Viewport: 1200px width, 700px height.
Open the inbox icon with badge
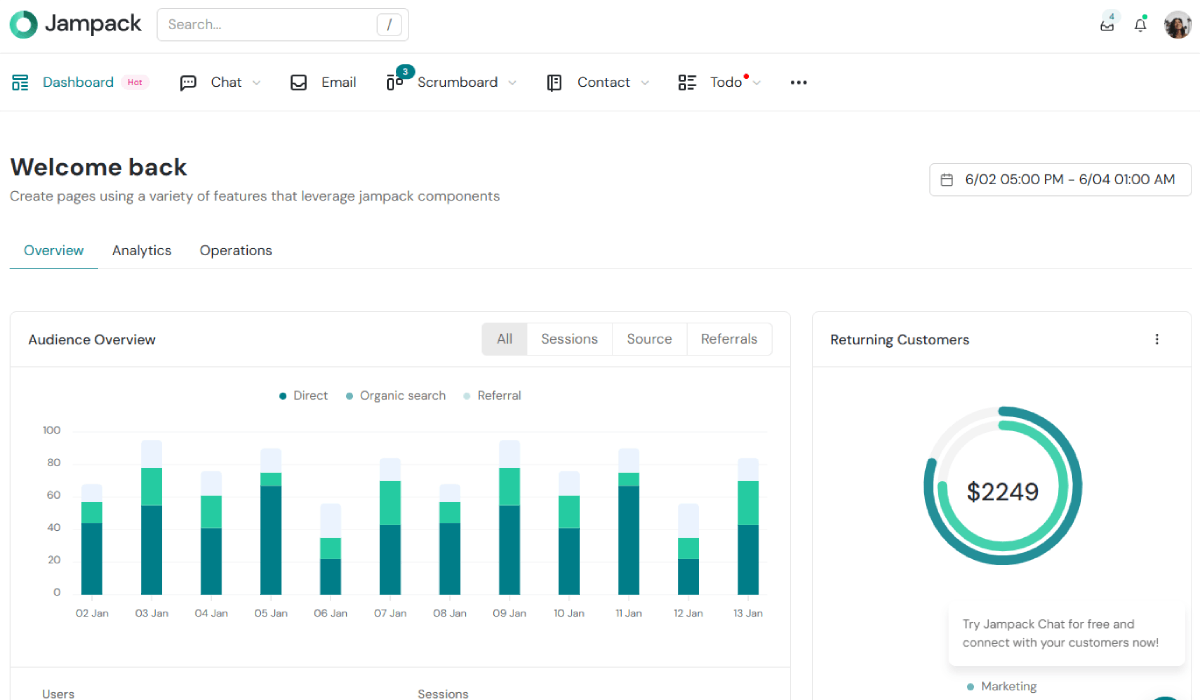coord(1107,25)
